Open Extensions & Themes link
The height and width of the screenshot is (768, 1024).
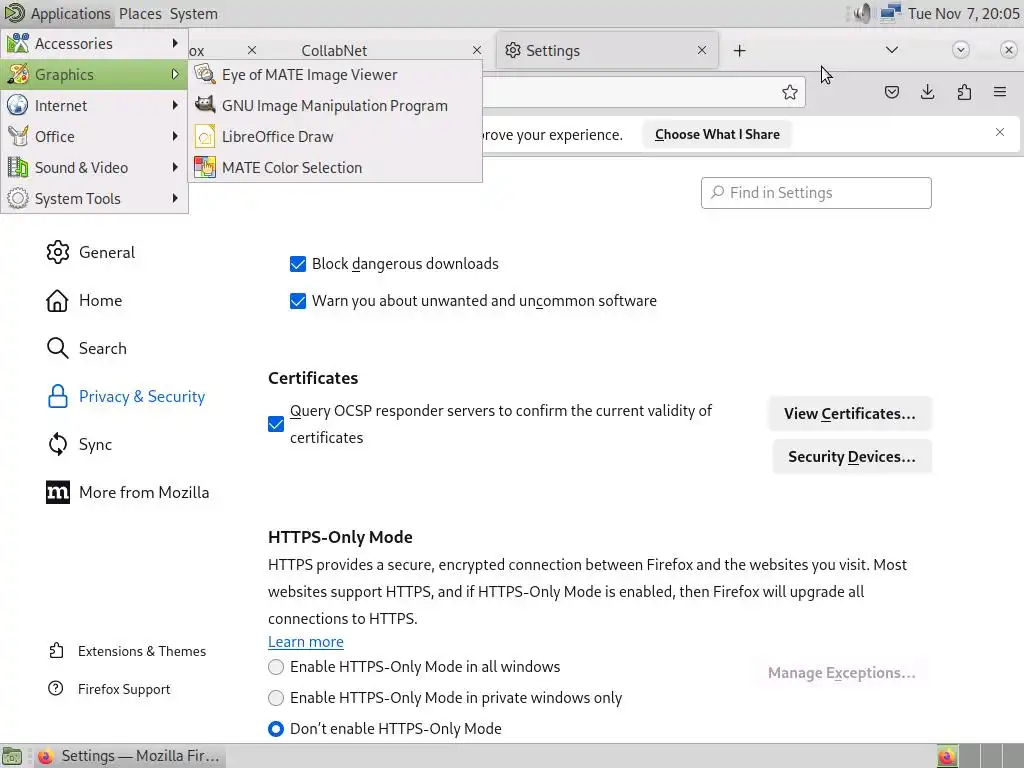pos(127,651)
